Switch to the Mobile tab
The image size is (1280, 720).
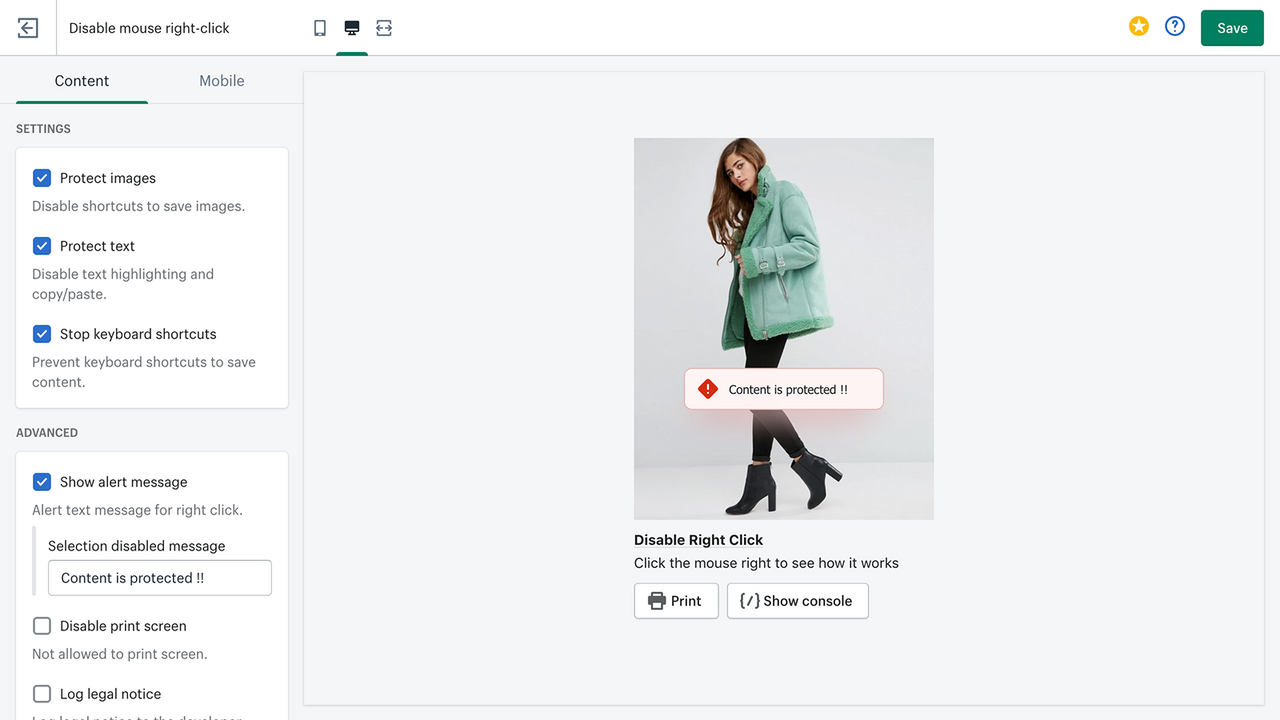tap(222, 81)
